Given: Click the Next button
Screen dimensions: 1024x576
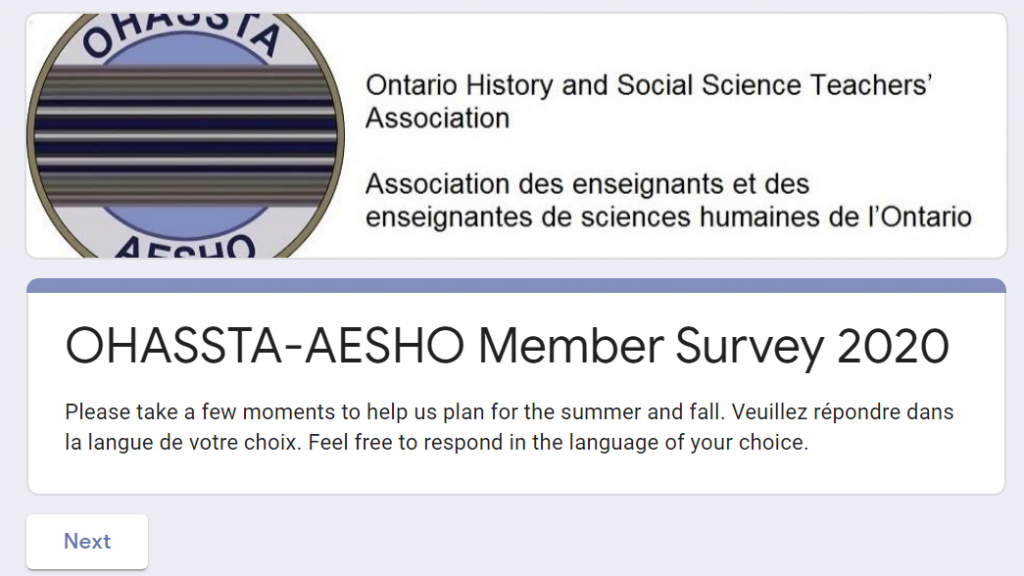Looking at the screenshot, I should click(87, 541).
